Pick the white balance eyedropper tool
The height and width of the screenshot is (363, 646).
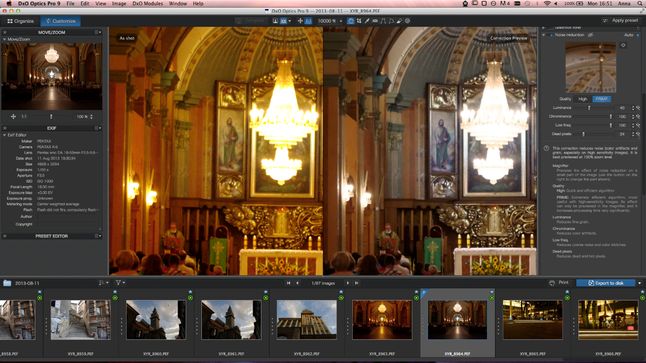(x=367, y=21)
